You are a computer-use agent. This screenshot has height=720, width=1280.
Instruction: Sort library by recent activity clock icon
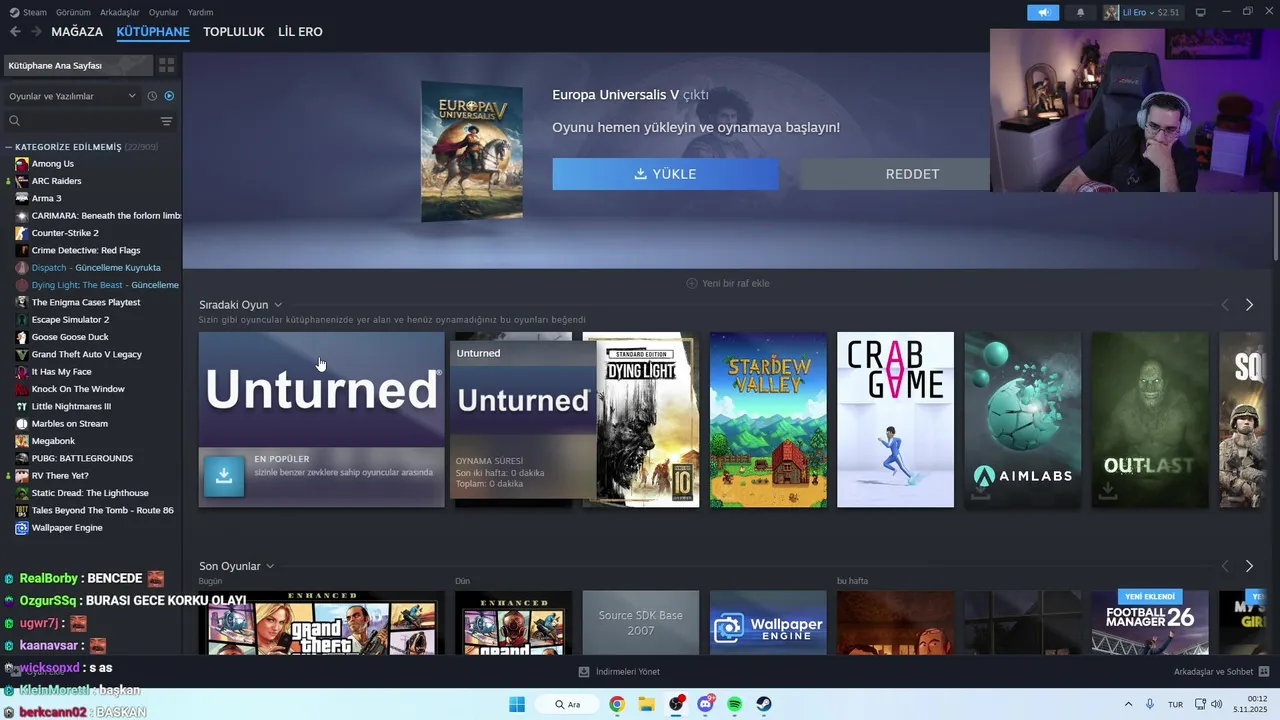point(152,96)
